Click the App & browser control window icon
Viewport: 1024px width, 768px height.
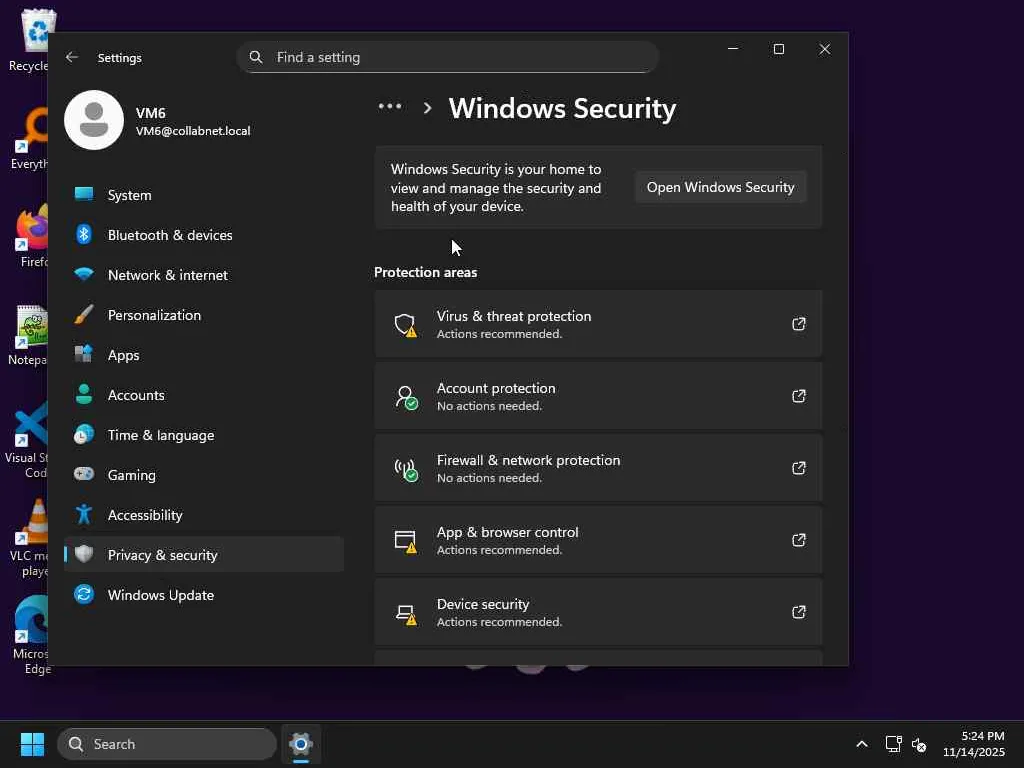tap(406, 541)
